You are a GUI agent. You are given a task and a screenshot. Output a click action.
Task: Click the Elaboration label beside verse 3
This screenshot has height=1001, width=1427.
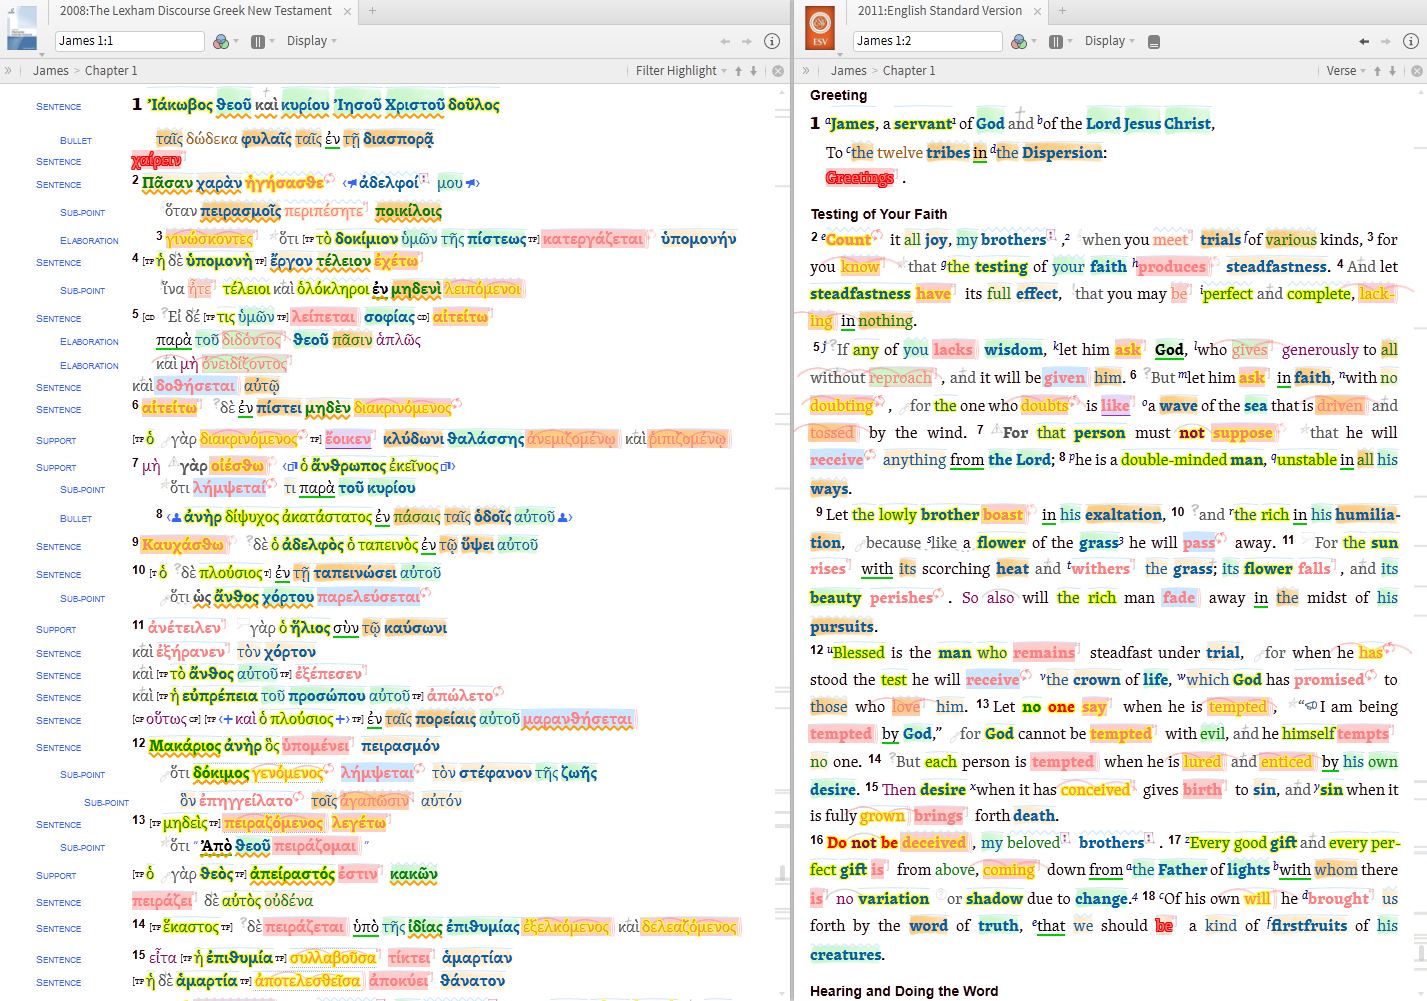pos(89,240)
